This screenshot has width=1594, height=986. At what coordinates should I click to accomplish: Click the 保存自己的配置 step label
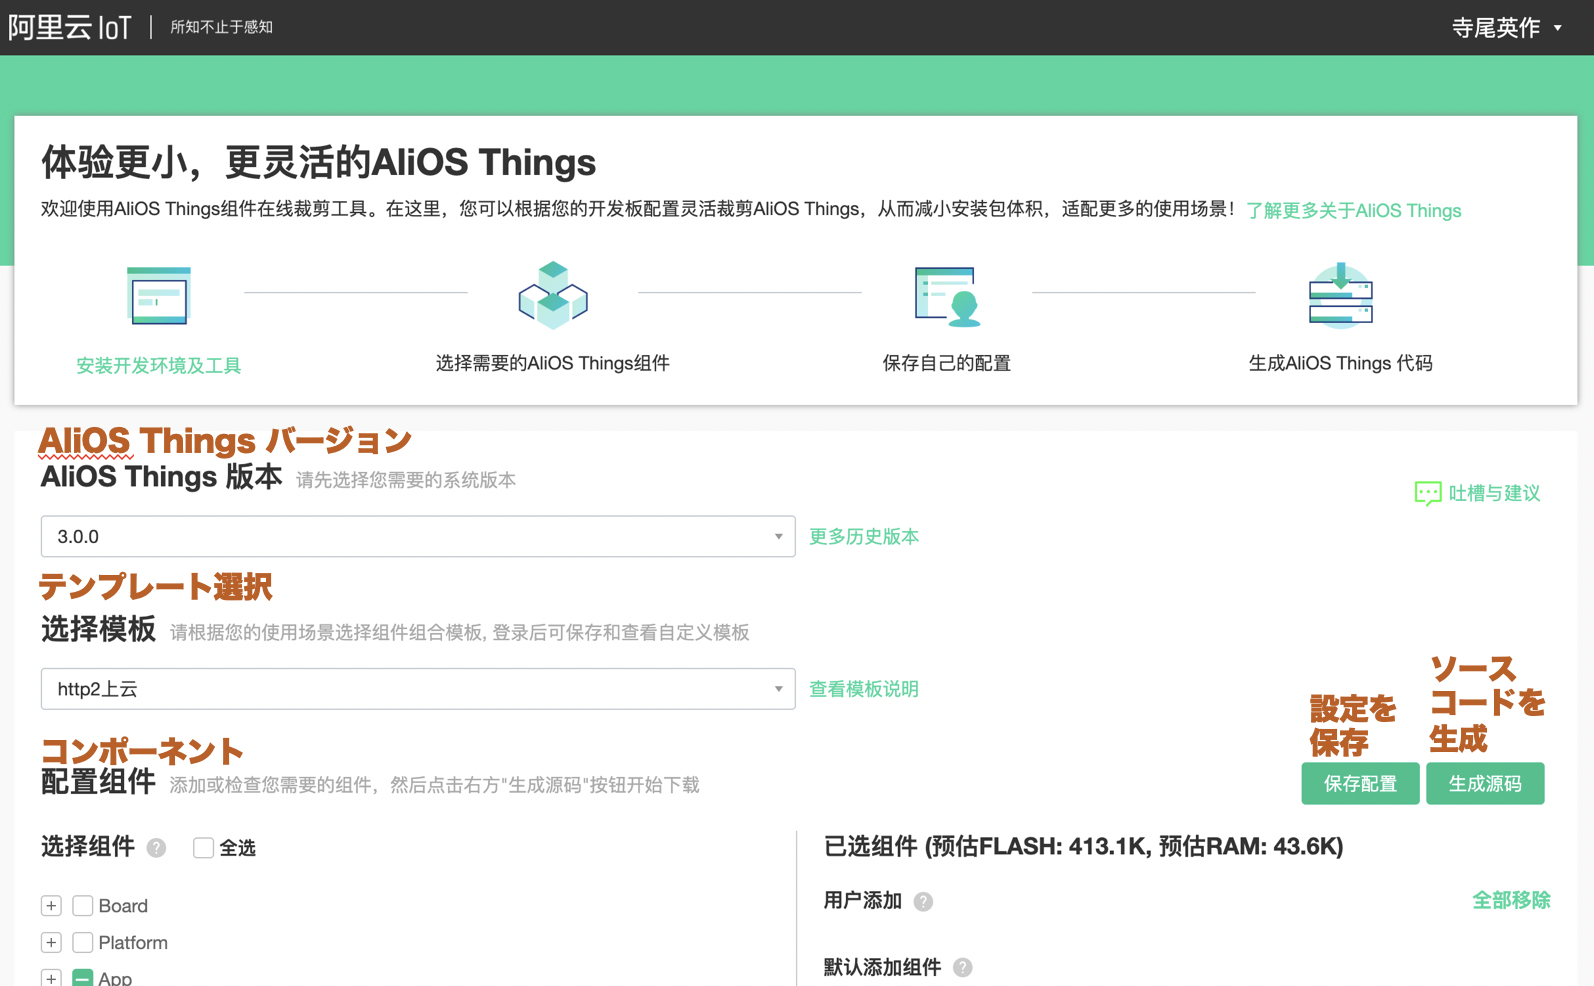coord(947,363)
